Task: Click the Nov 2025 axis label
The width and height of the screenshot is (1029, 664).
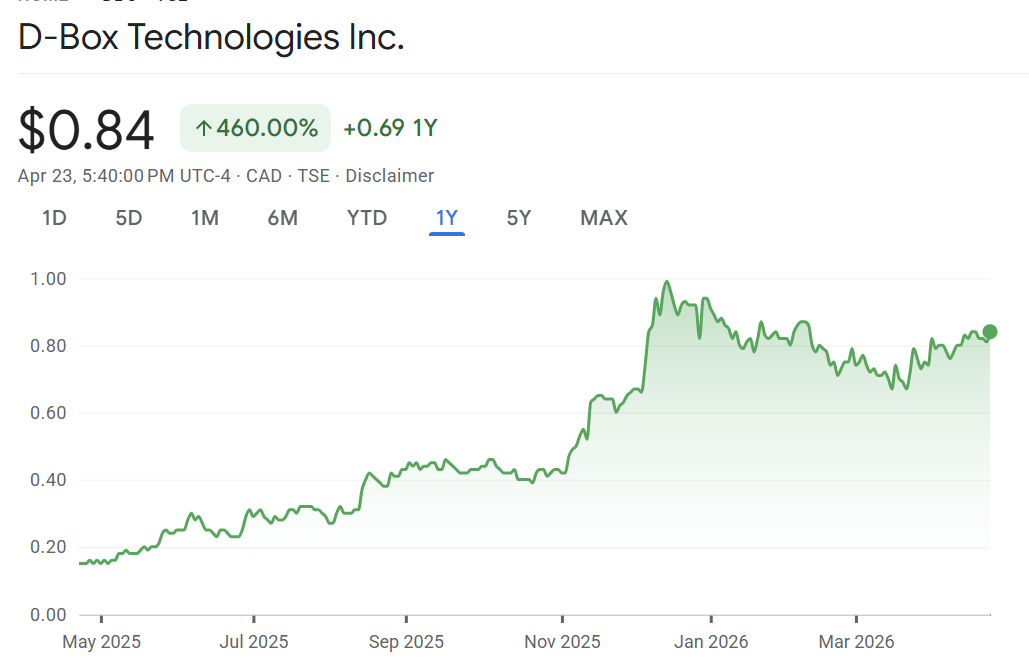Action: click(562, 641)
